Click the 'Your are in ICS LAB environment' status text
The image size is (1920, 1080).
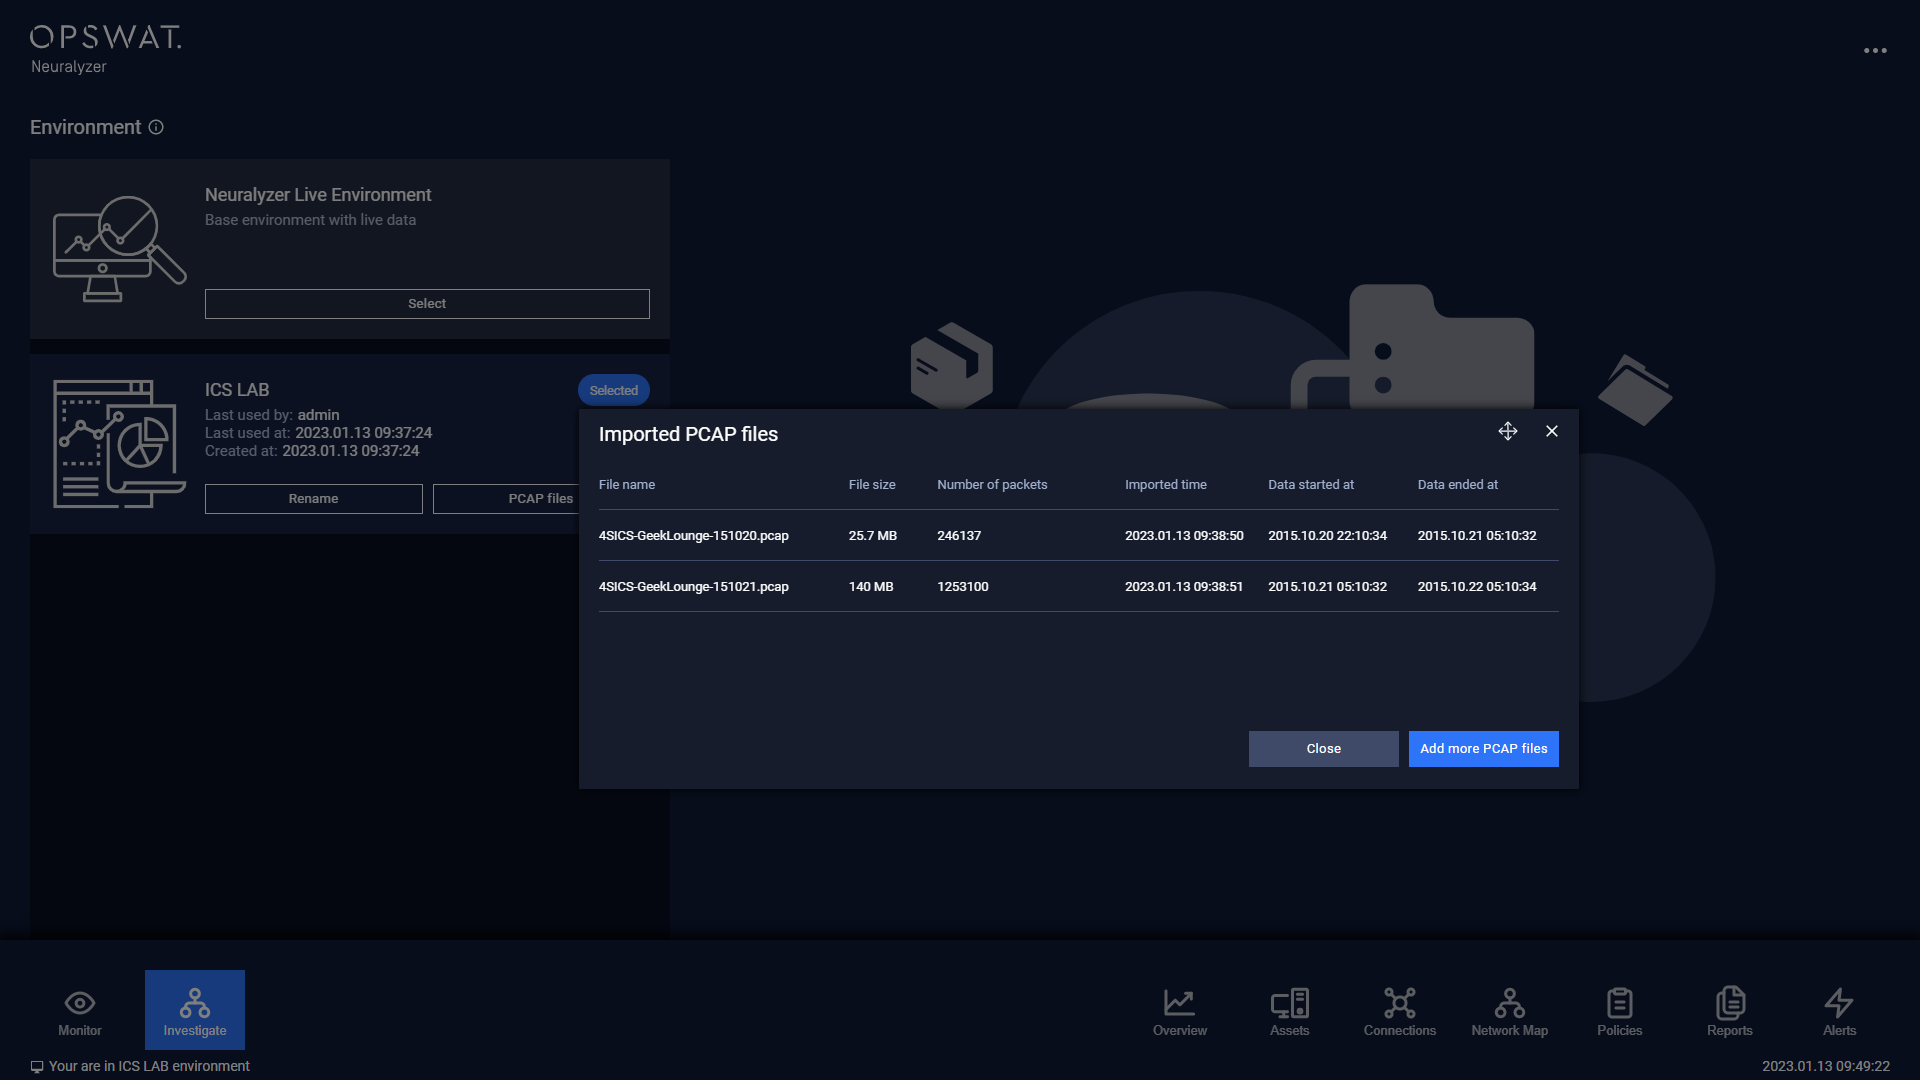click(x=149, y=1067)
